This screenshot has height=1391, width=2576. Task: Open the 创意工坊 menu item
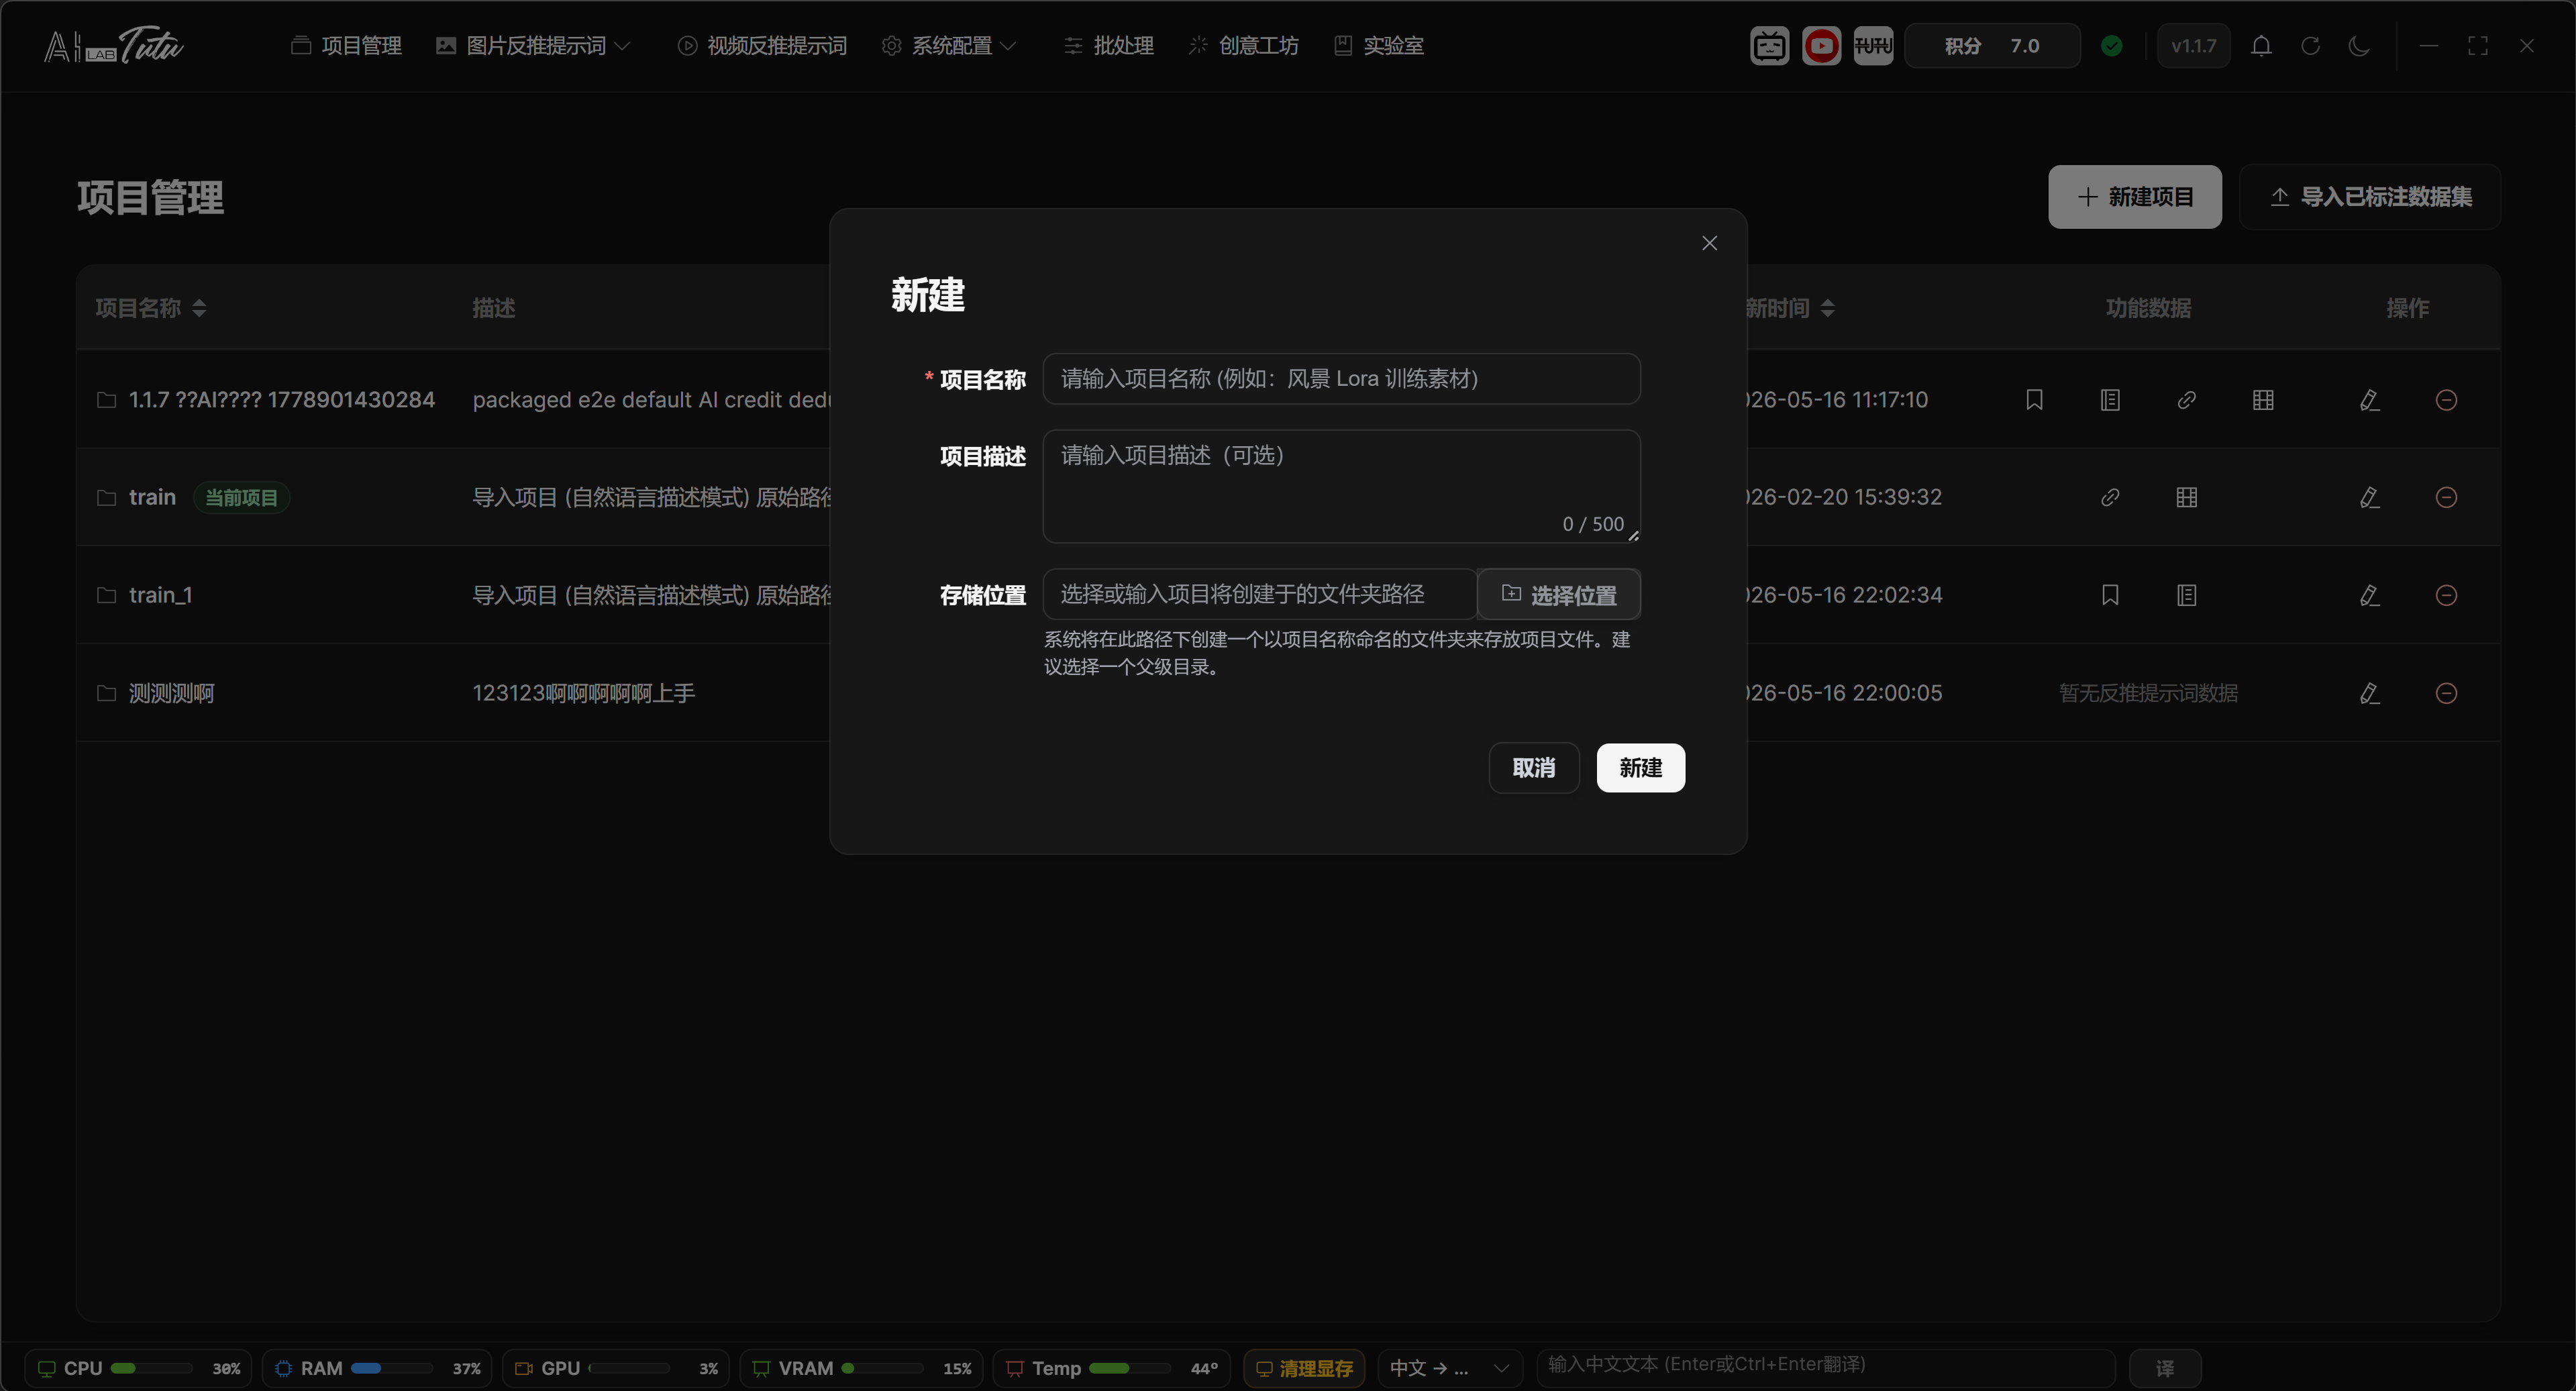pos(1243,46)
